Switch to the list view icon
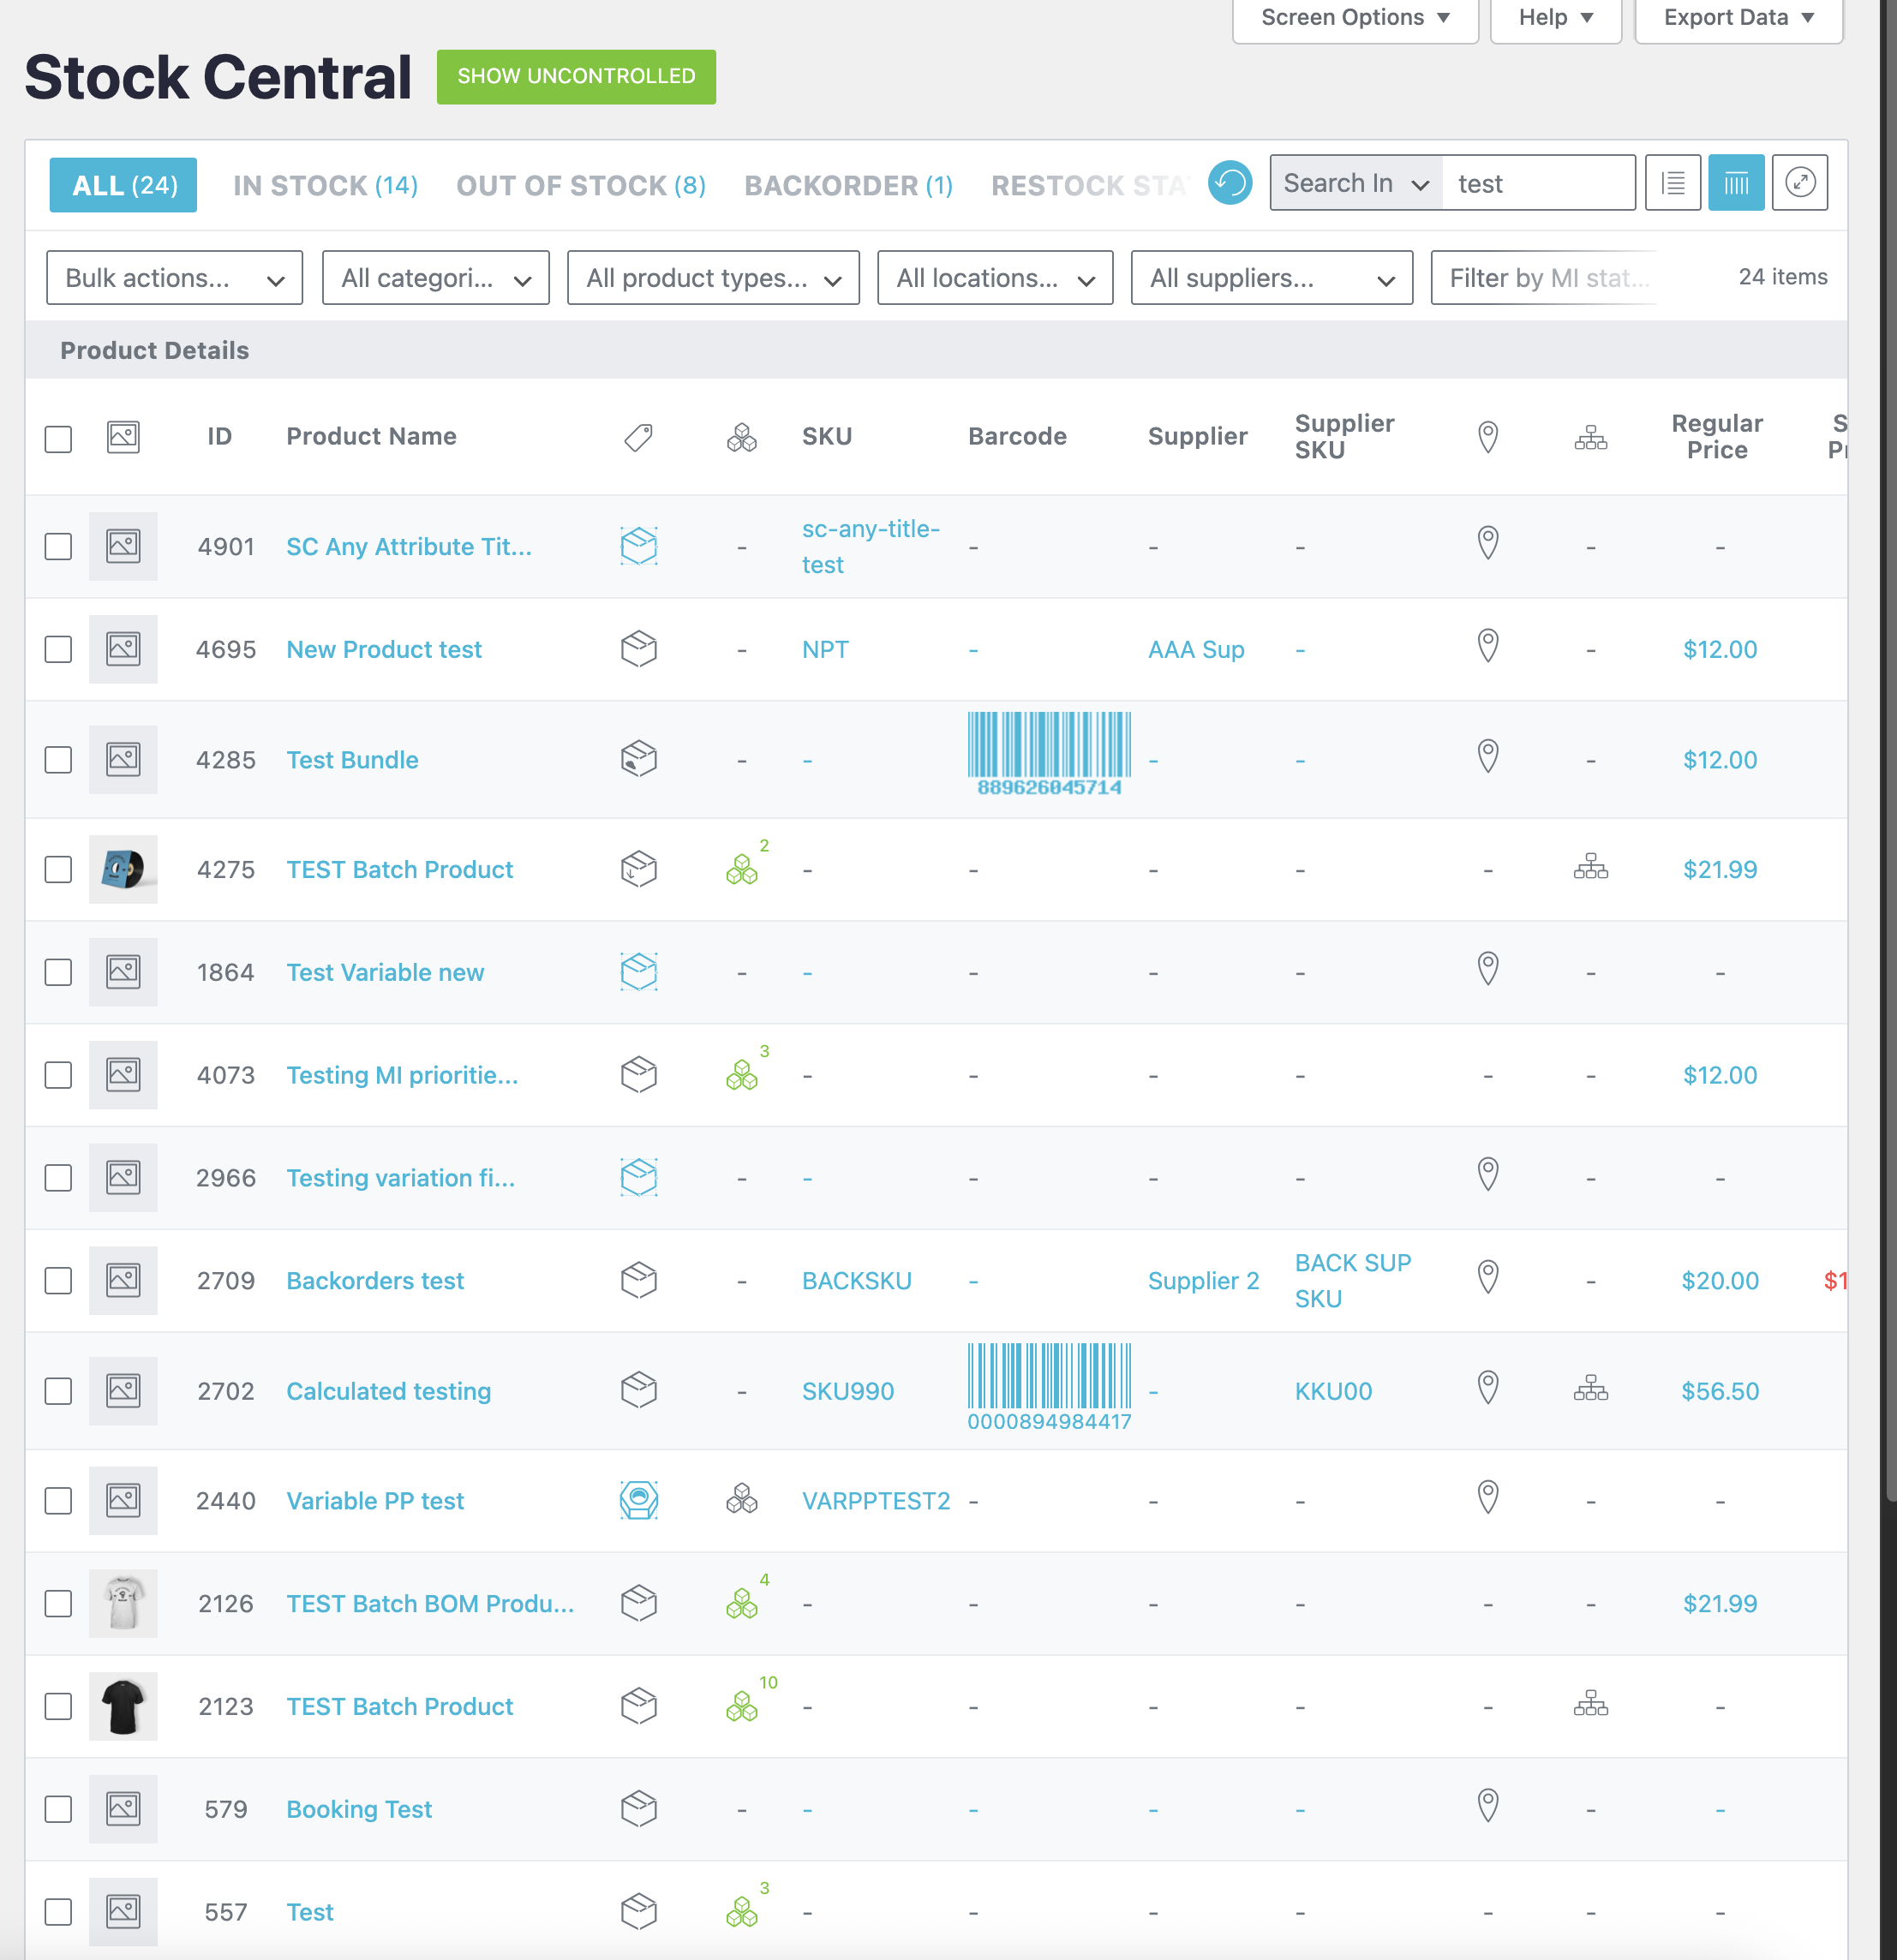The width and height of the screenshot is (1897, 1960). [1673, 183]
